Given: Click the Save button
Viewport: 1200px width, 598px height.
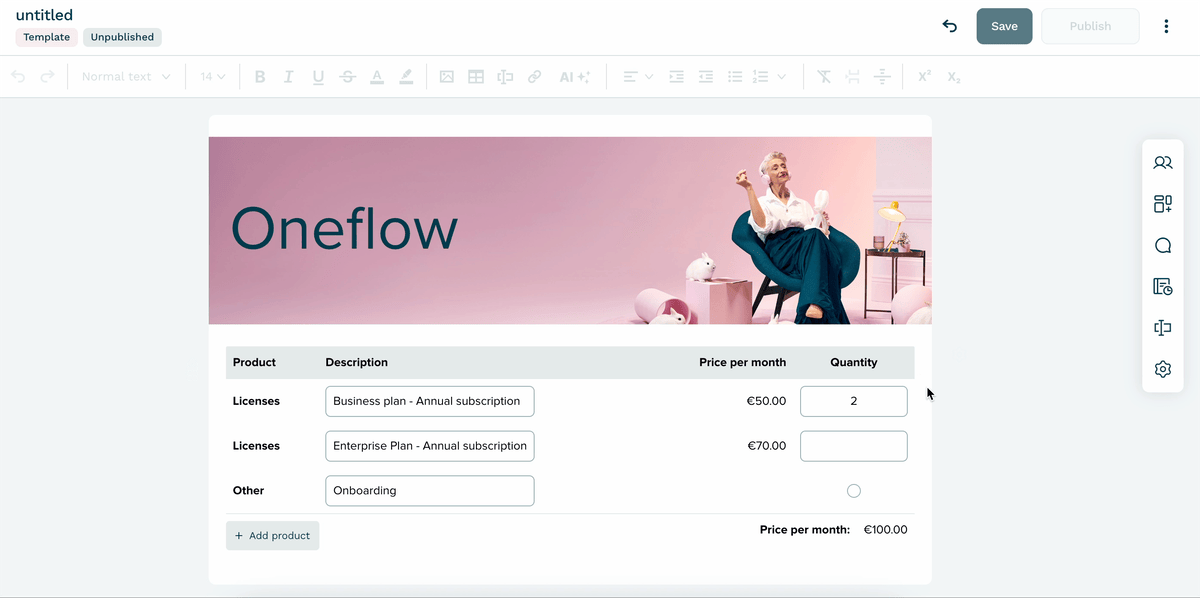Looking at the screenshot, I should point(1004,26).
